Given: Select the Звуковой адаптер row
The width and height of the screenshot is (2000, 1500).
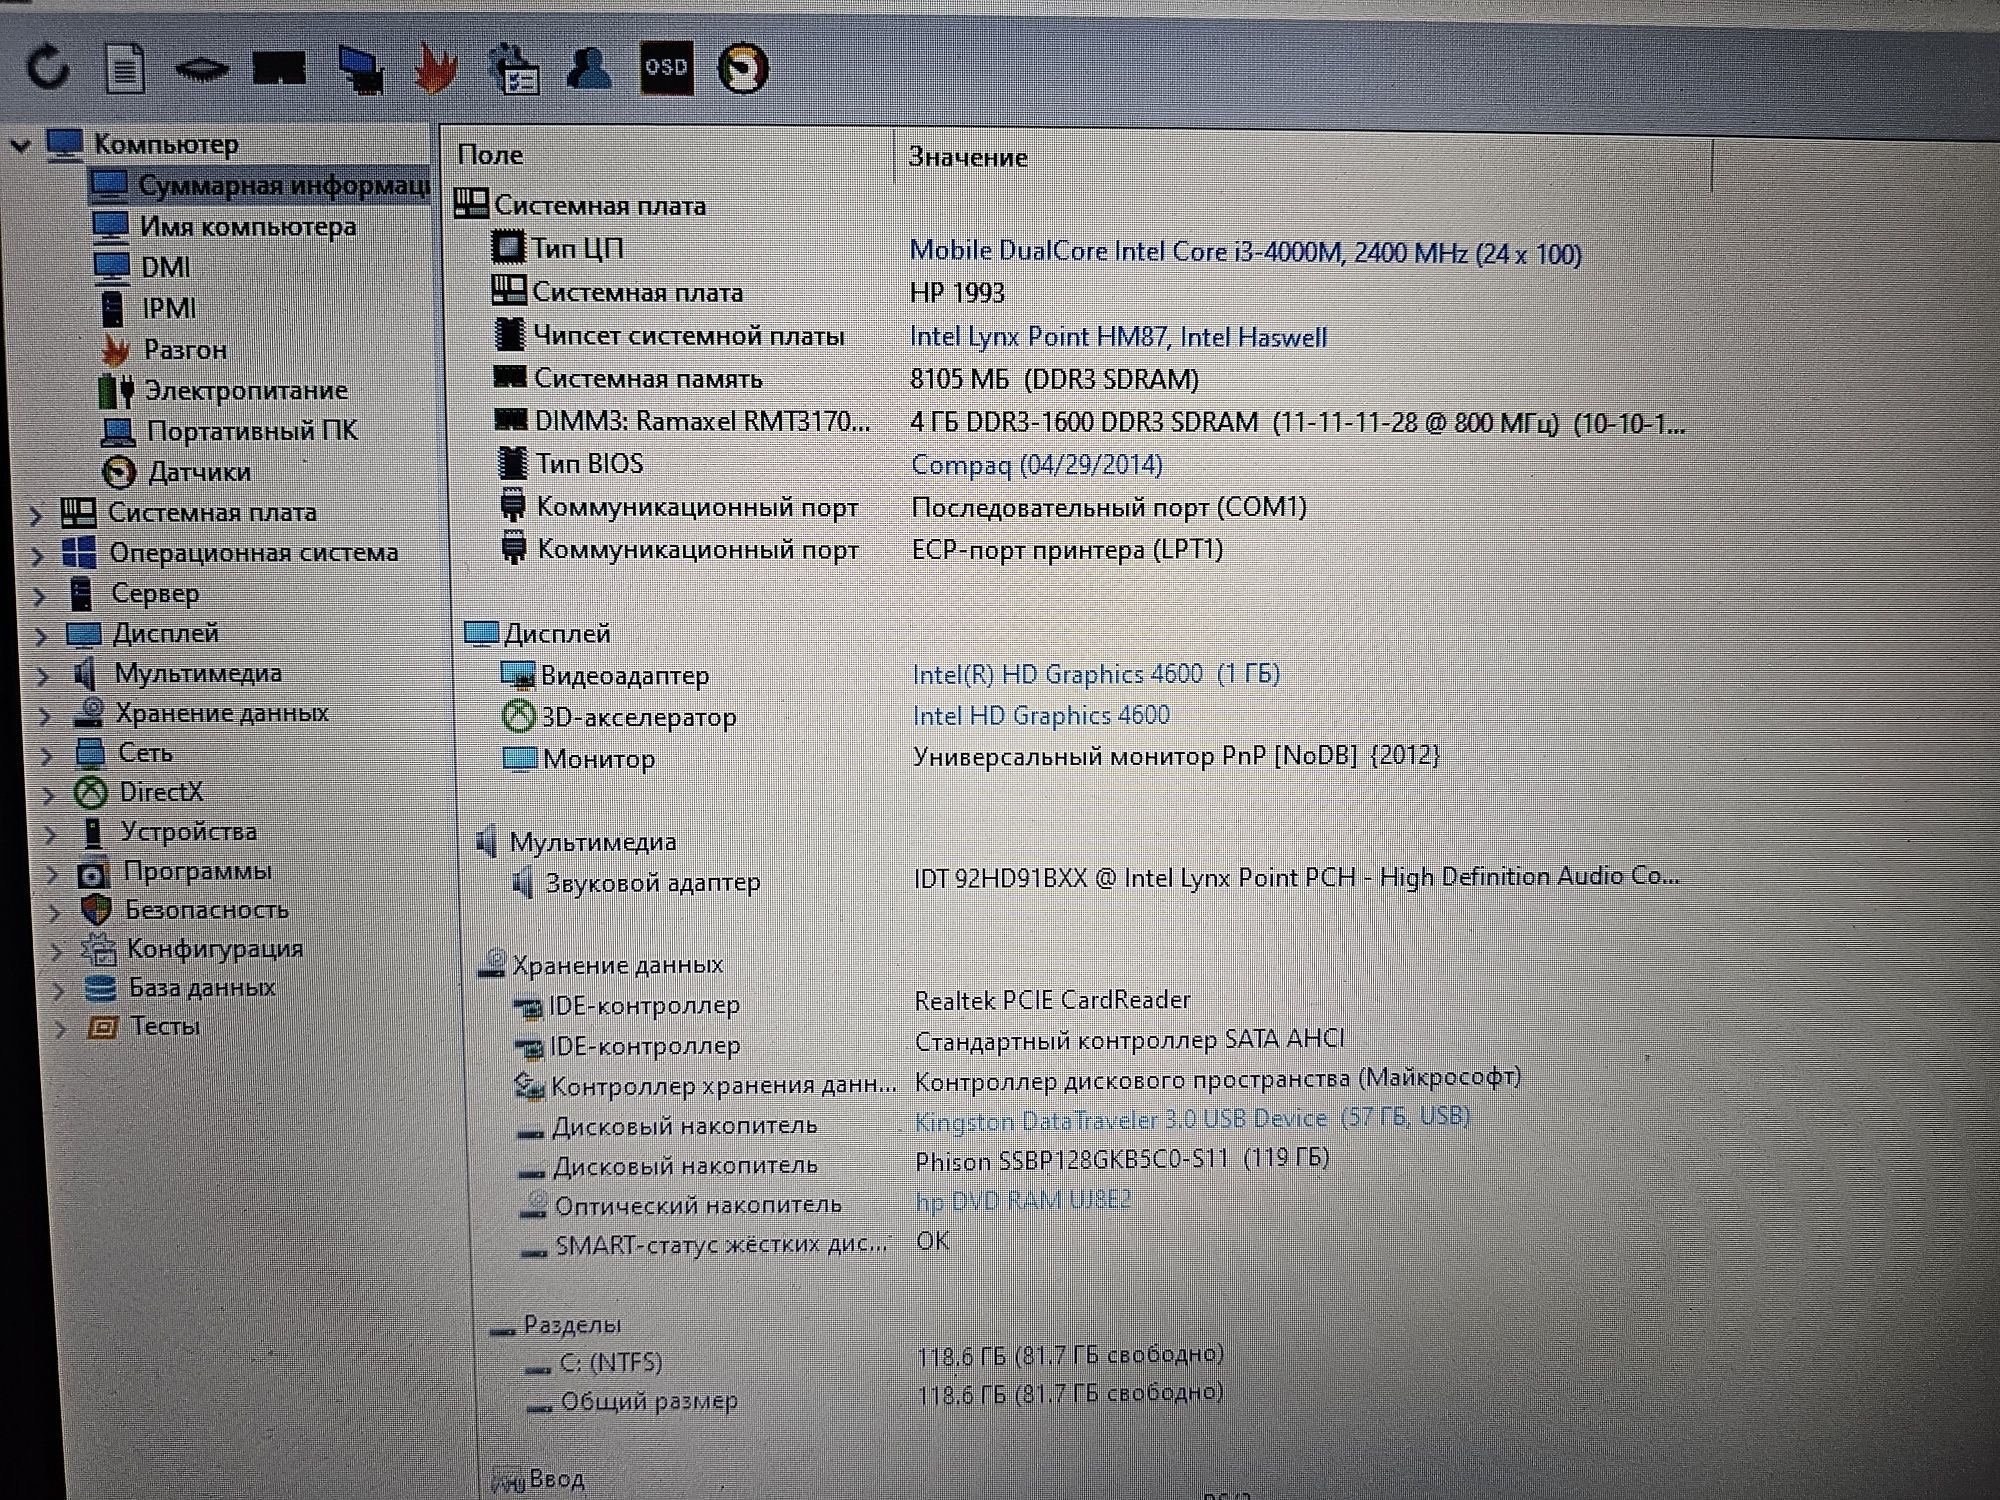Looking at the screenshot, I should pyautogui.click(x=1095, y=880).
